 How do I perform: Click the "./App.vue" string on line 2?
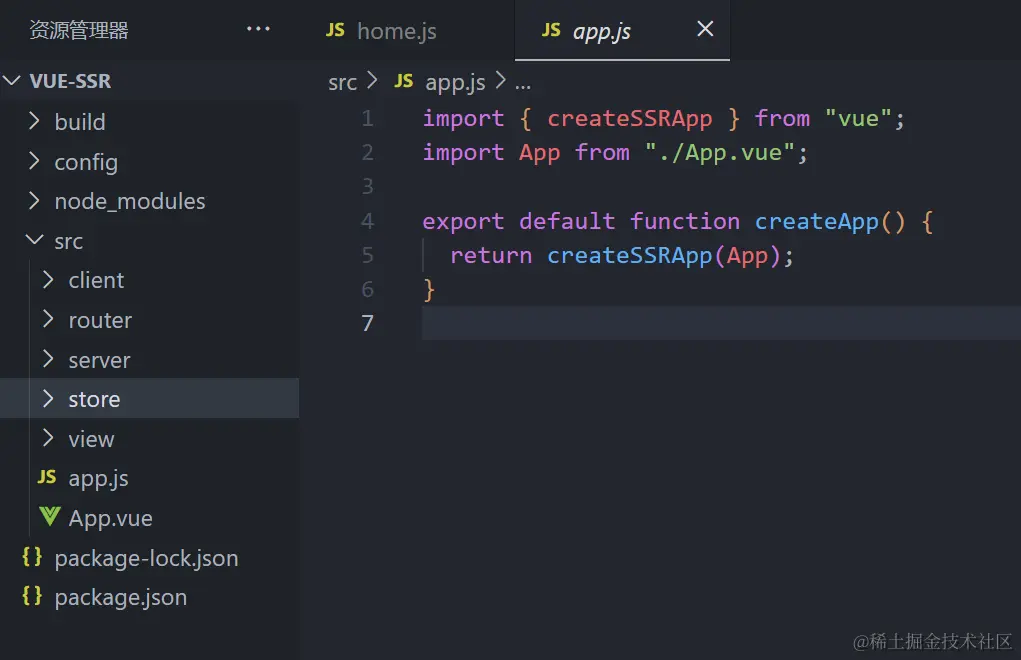tap(720, 153)
